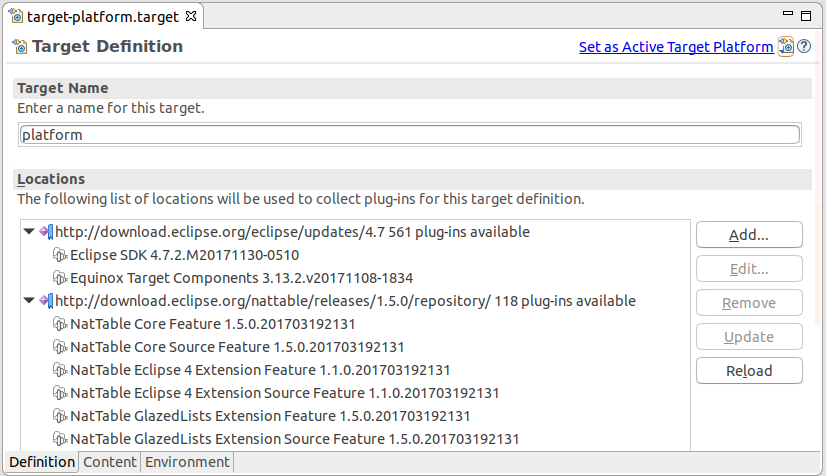Click the Target Definition header icon
This screenshot has width=826, height=476.
(19, 47)
